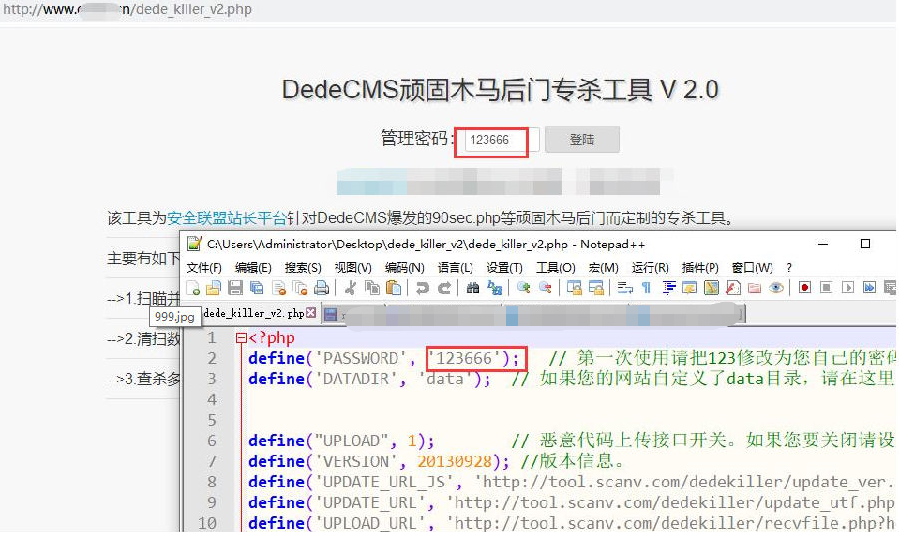Viewport: 899px width, 560px height.
Task: Click the 'DATADIR' text on line 3
Action: [x=356, y=379]
